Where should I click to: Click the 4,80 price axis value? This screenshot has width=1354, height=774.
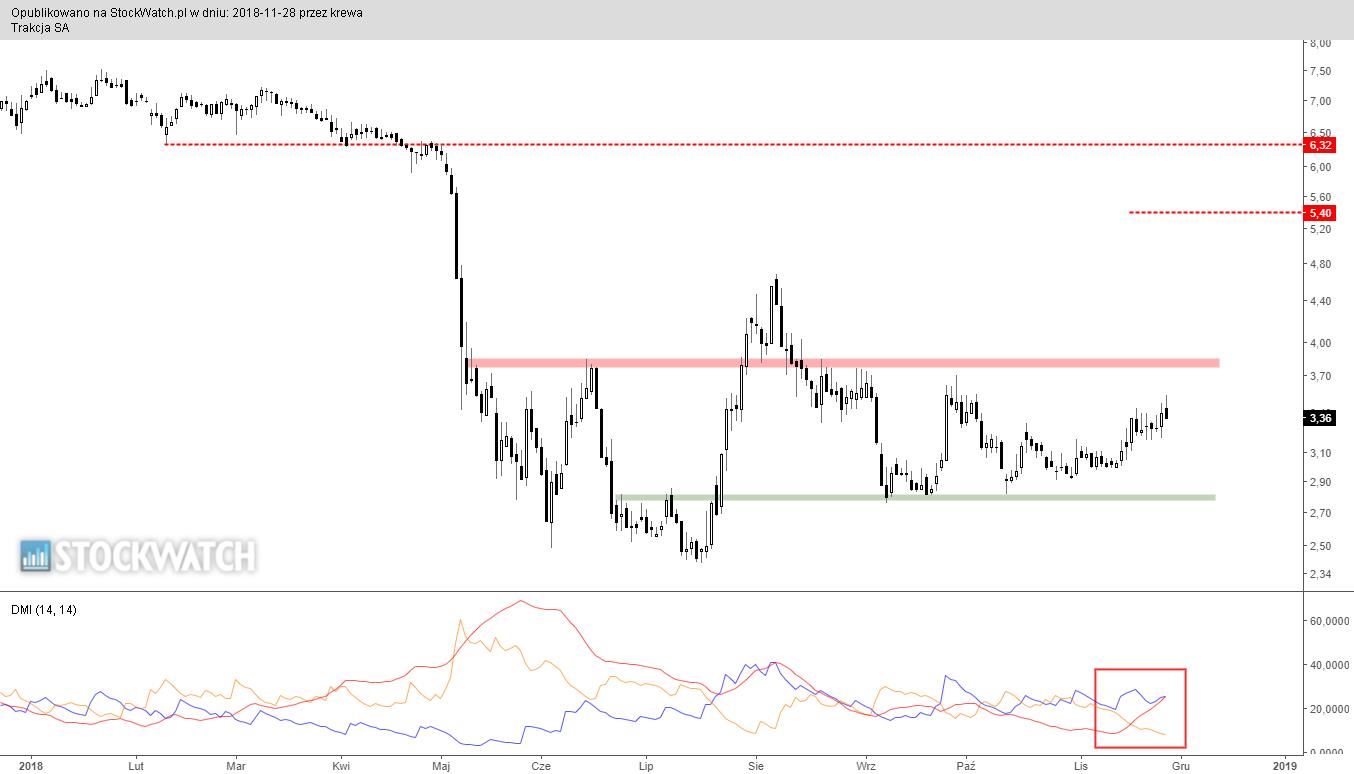tap(1320, 264)
